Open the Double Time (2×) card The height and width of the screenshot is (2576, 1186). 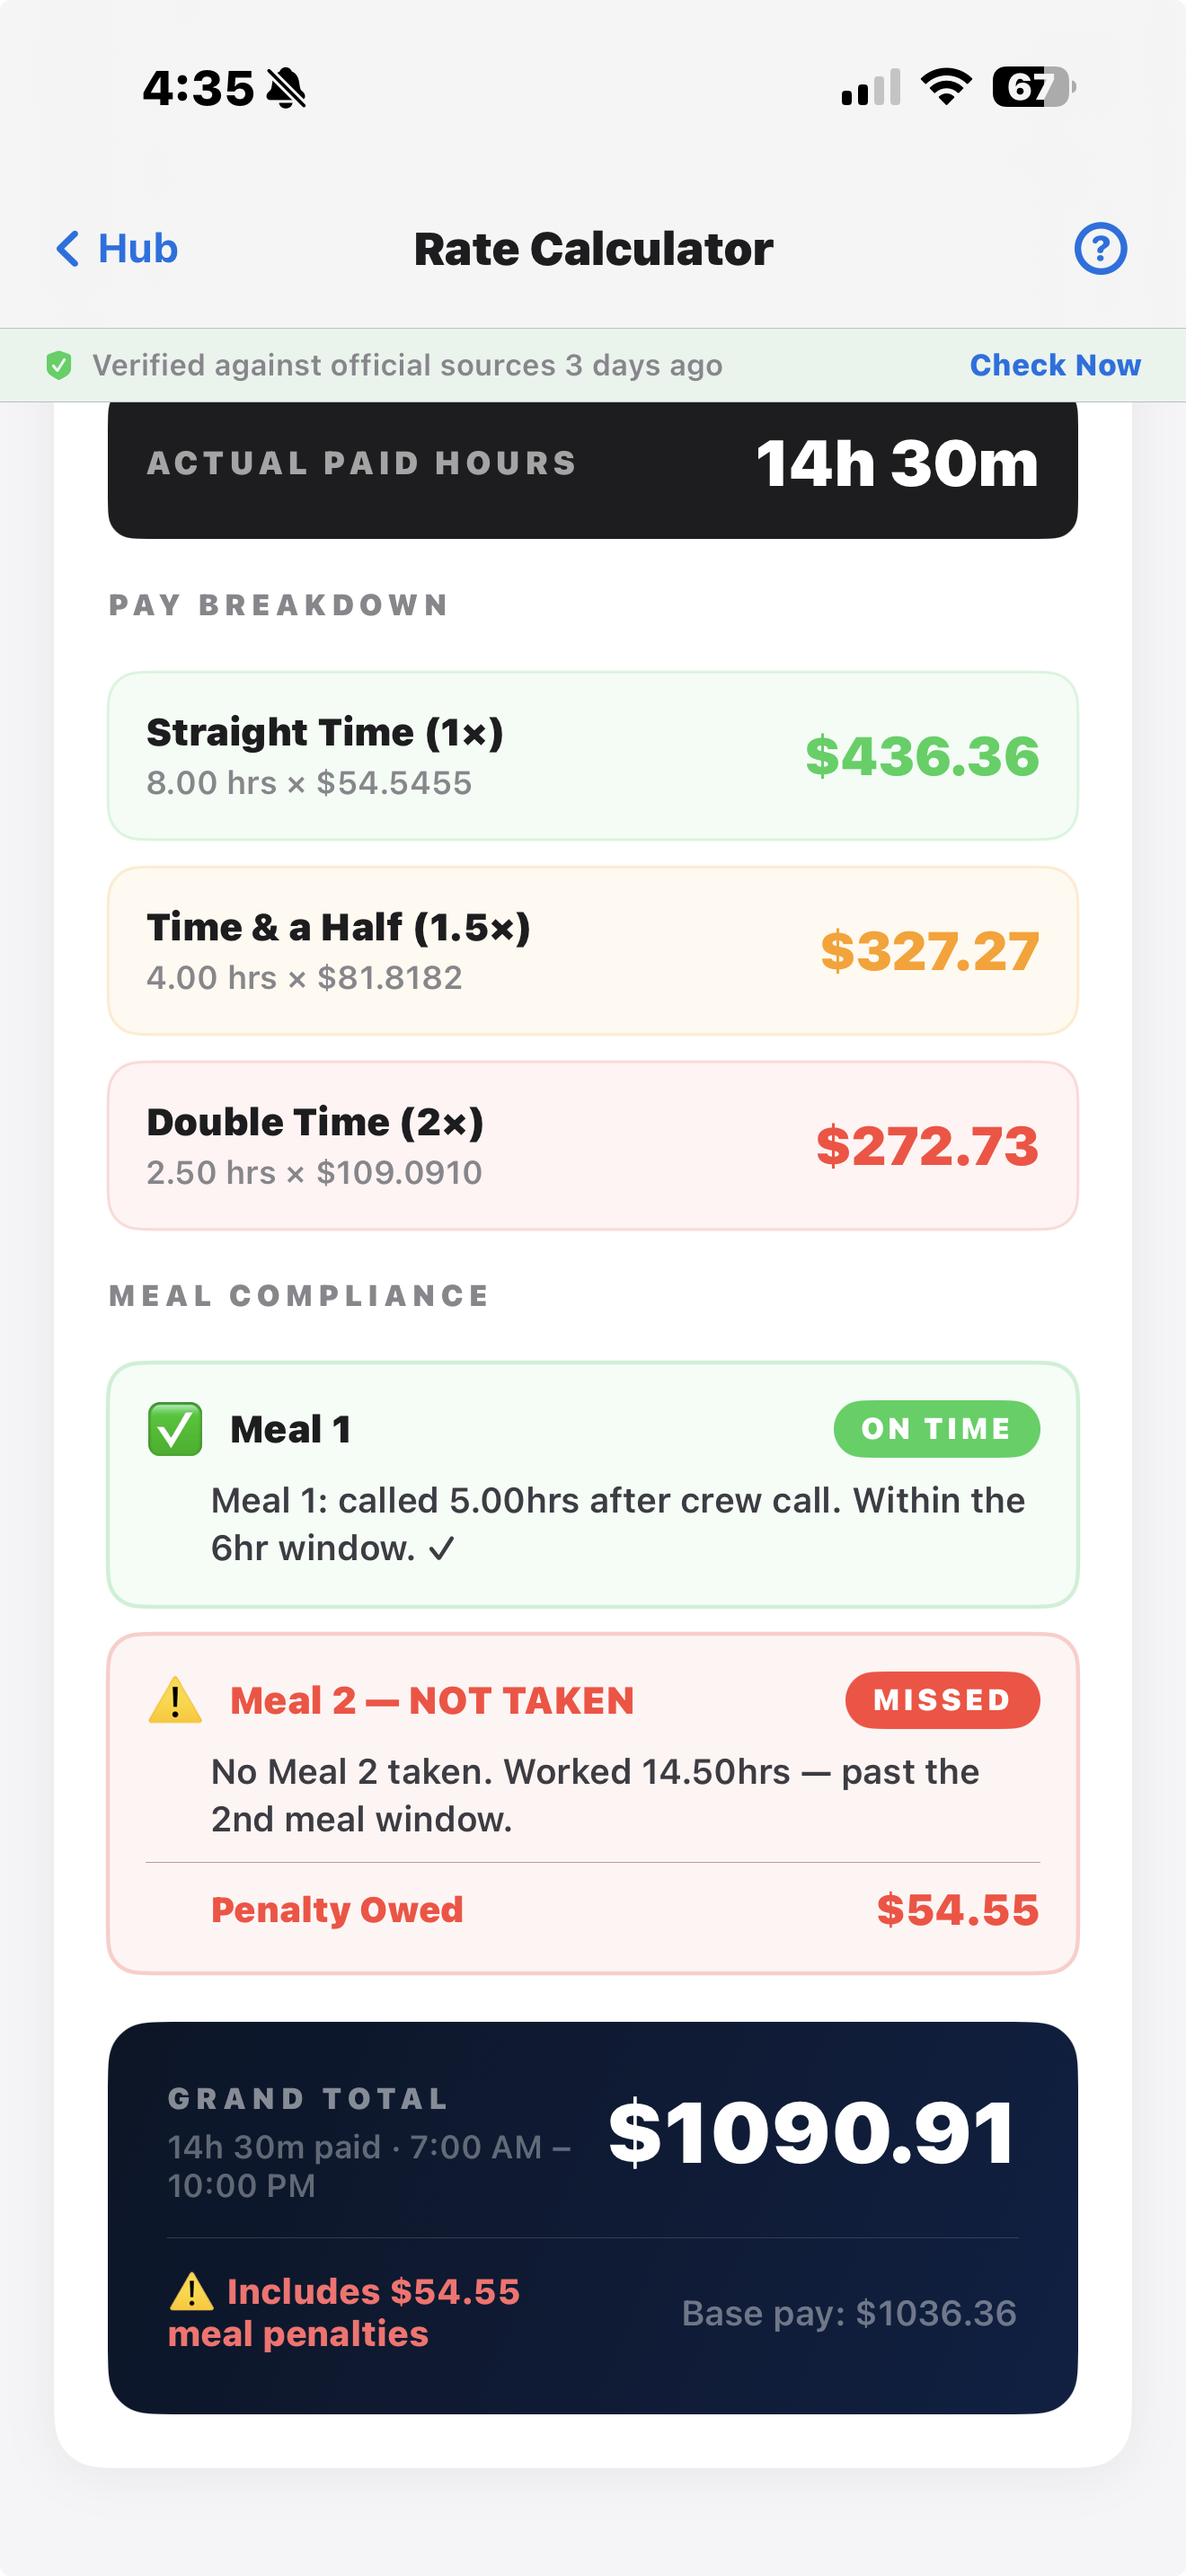click(x=593, y=1146)
